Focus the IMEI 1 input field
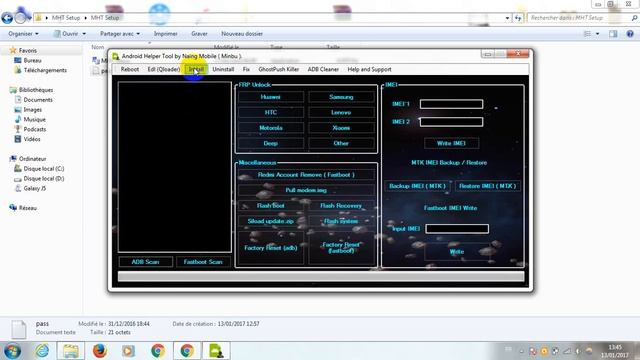This screenshot has width=640, height=360. coord(451,104)
